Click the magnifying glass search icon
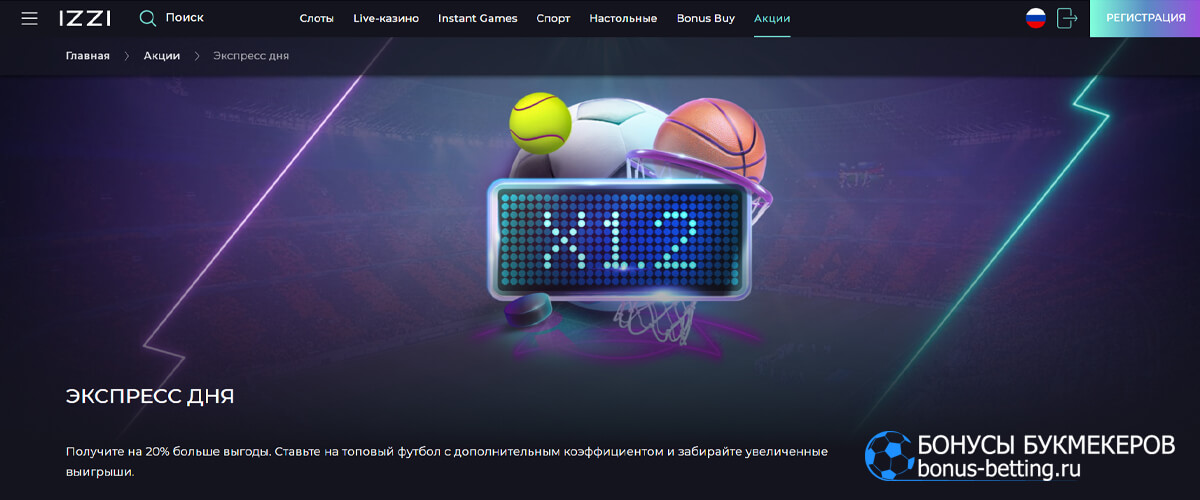Viewport: 1200px width, 500px height. point(148,18)
